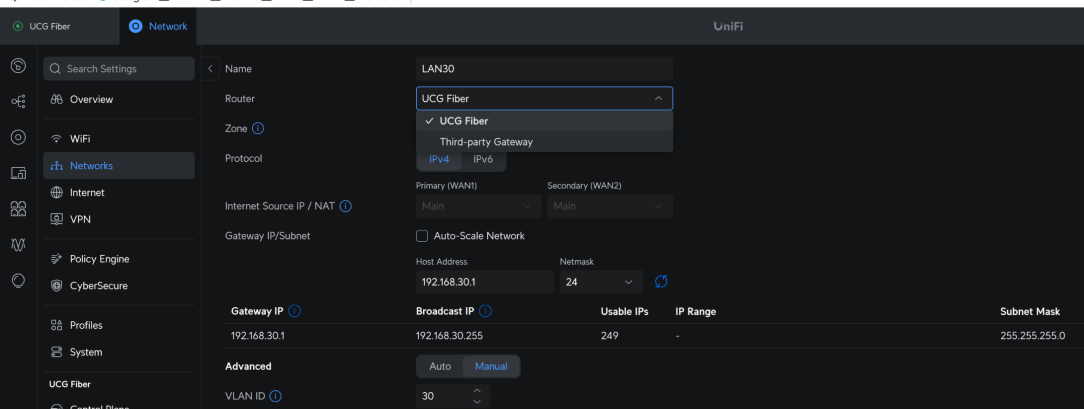This screenshot has width=1084, height=409.
Task: Enable the Auto-Scale Network checkbox
Action: pos(422,236)
